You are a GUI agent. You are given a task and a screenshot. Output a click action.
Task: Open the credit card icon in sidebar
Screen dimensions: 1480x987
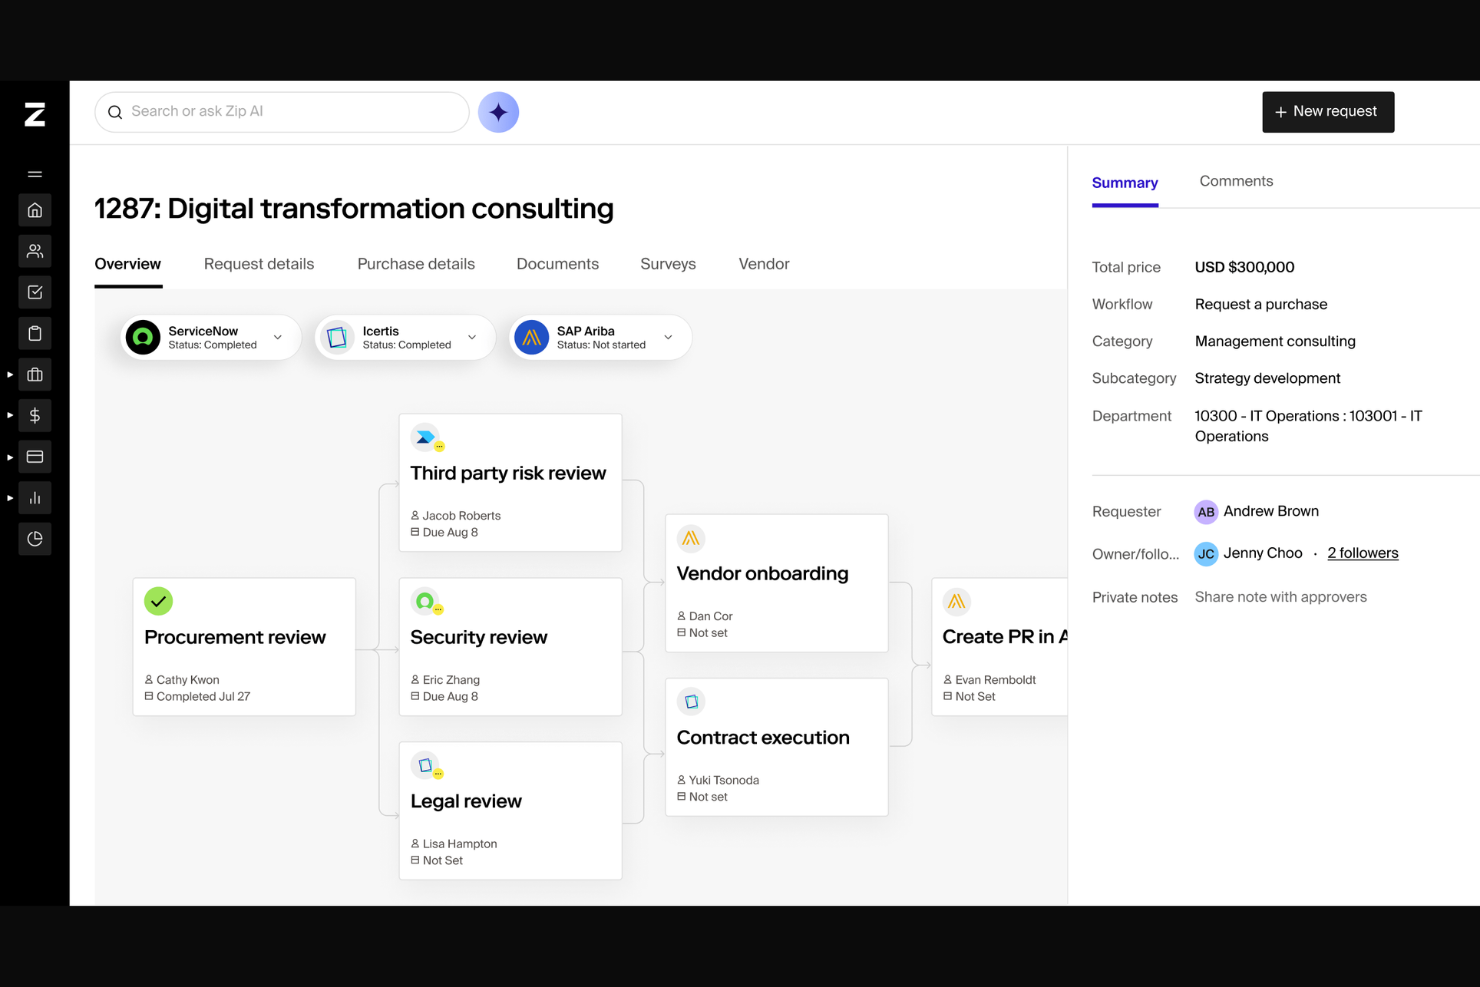click(x=35, y=456)
